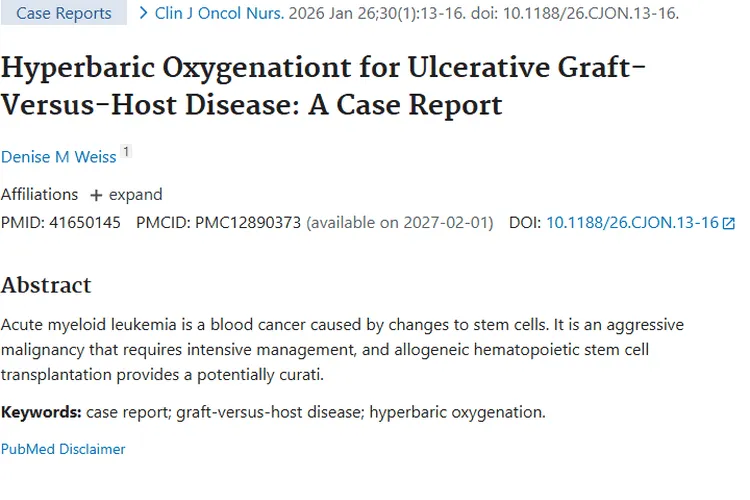Click the plus icon next to expand
The width and height of the screenshot is (750, 500).
pyautogui.click(x=96, y=195)
